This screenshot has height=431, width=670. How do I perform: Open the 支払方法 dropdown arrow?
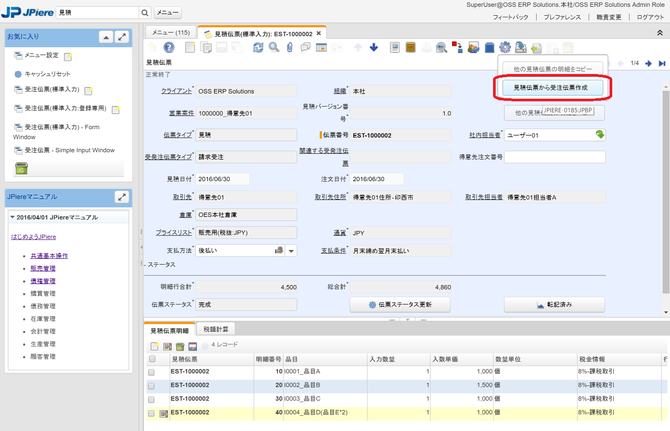pos(291,251)
